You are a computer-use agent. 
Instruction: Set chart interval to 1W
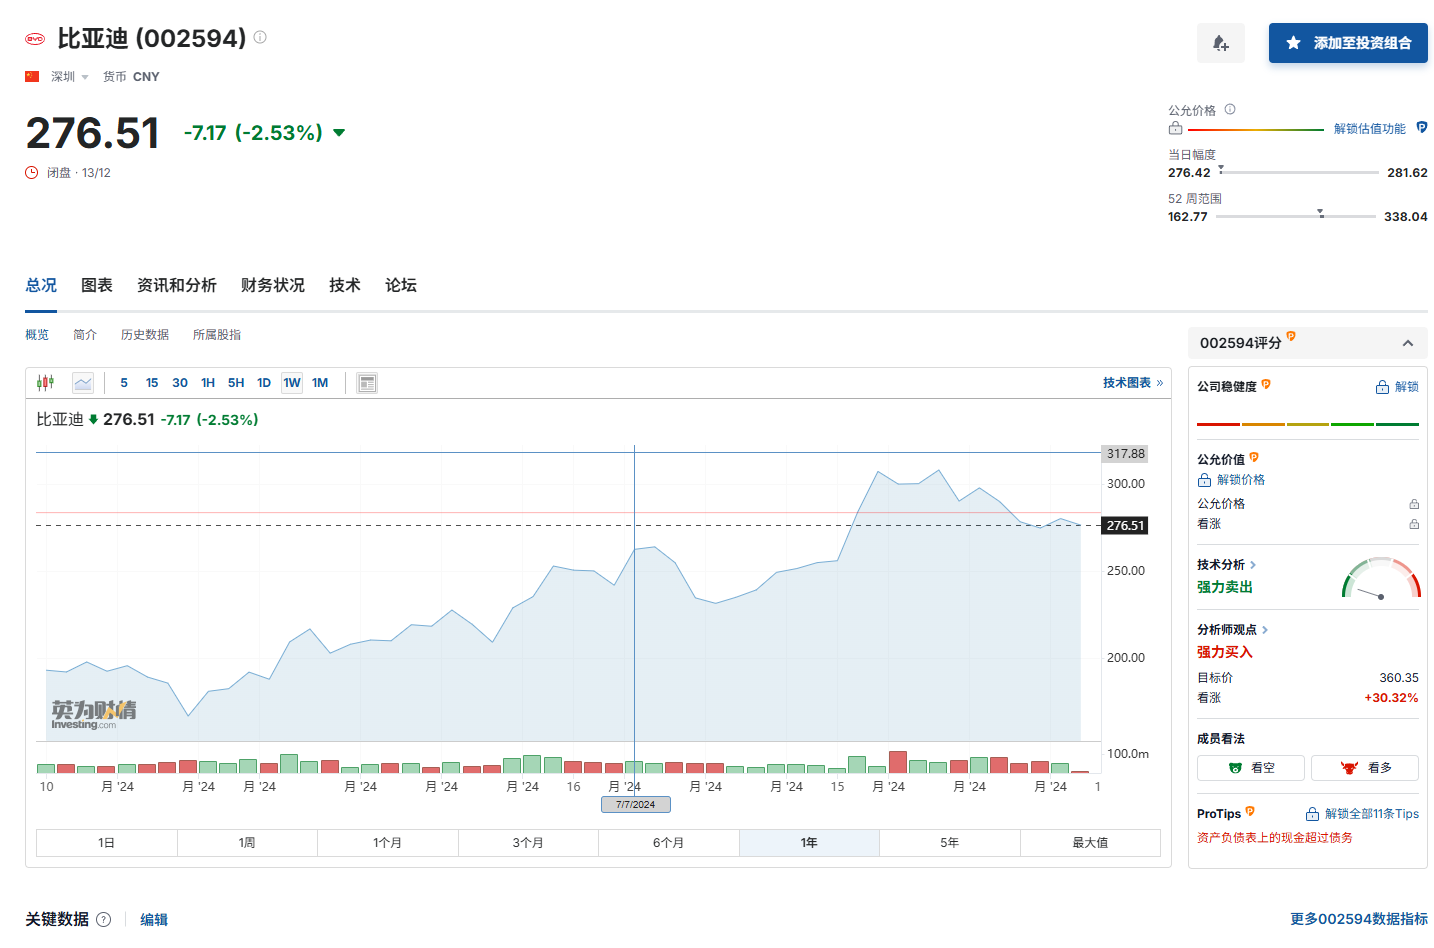coord(292,383)
